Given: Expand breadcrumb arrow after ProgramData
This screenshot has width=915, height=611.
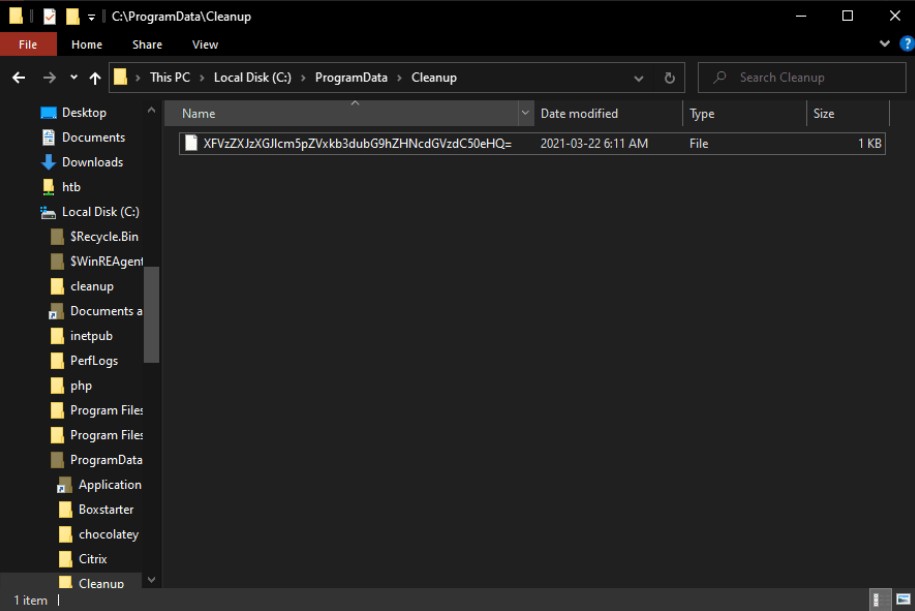Looking at the screenshot, I should coord(400,78).
